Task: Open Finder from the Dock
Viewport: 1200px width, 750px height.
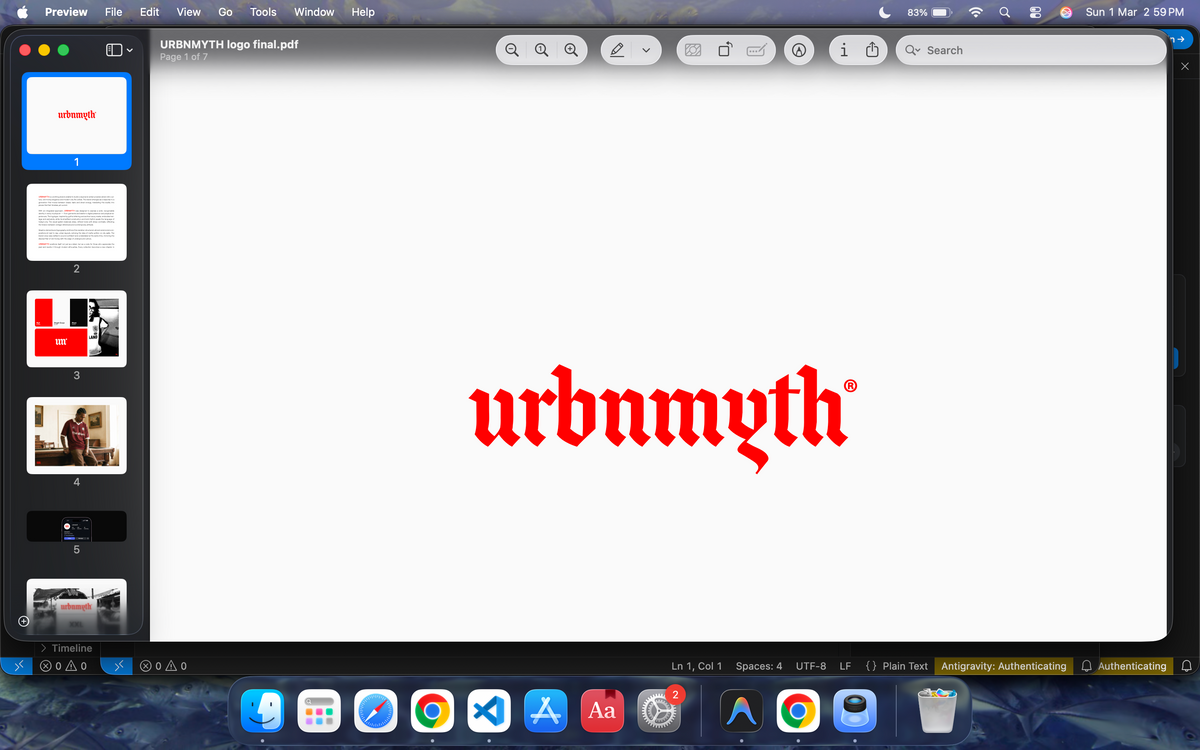Action: (263, 711)
